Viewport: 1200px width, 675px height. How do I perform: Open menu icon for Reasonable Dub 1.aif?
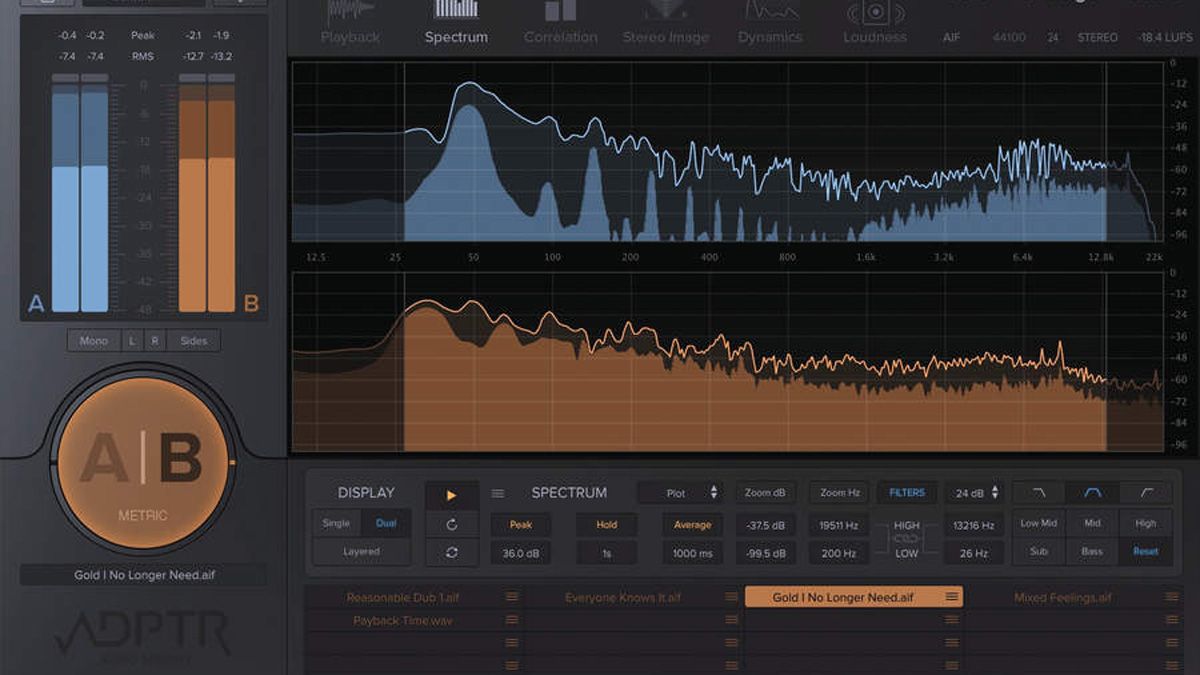click(x=512, y=597)
